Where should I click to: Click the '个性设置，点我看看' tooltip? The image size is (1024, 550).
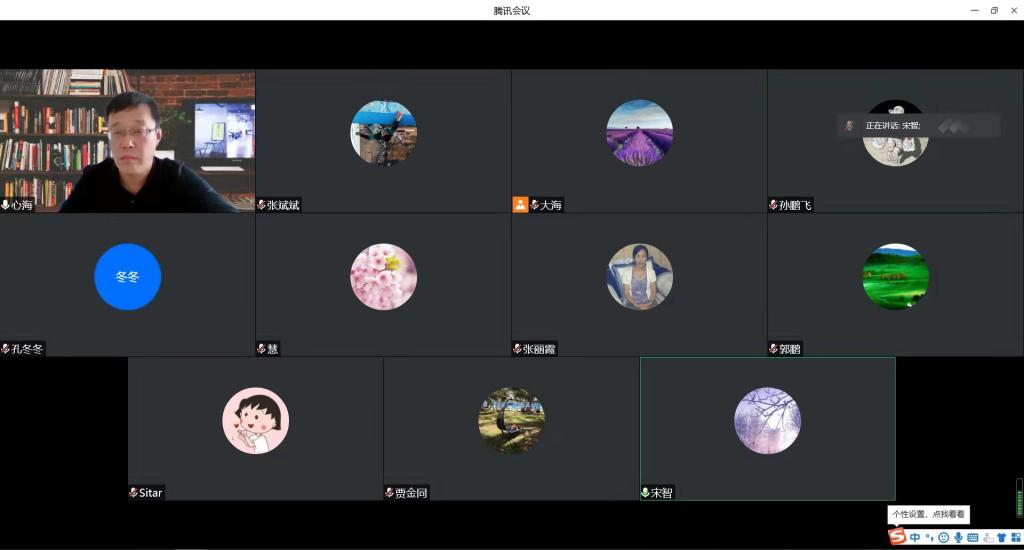pyautogui.click(x=928, y=514)
